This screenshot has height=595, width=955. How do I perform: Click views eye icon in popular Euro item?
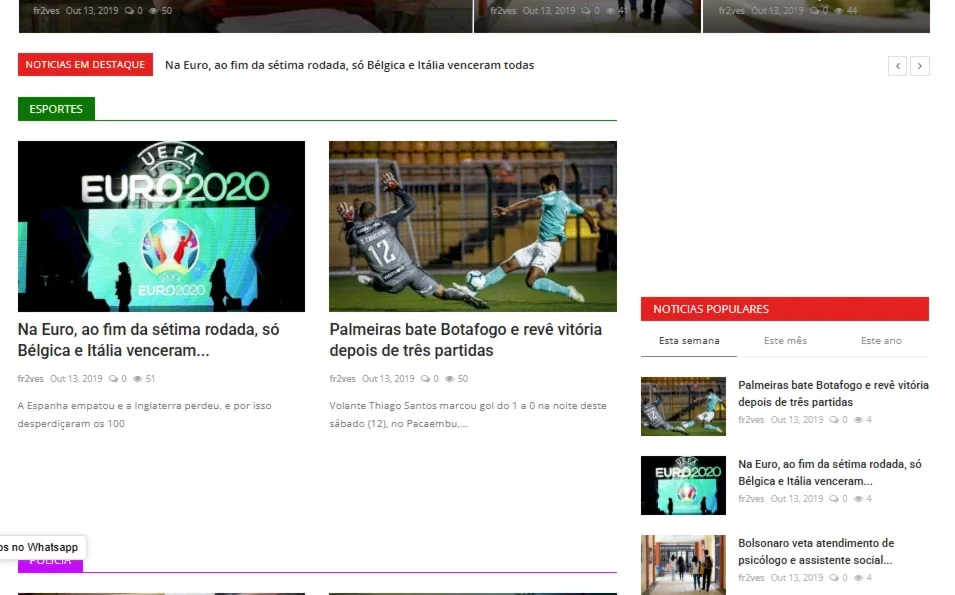point(858,499)
